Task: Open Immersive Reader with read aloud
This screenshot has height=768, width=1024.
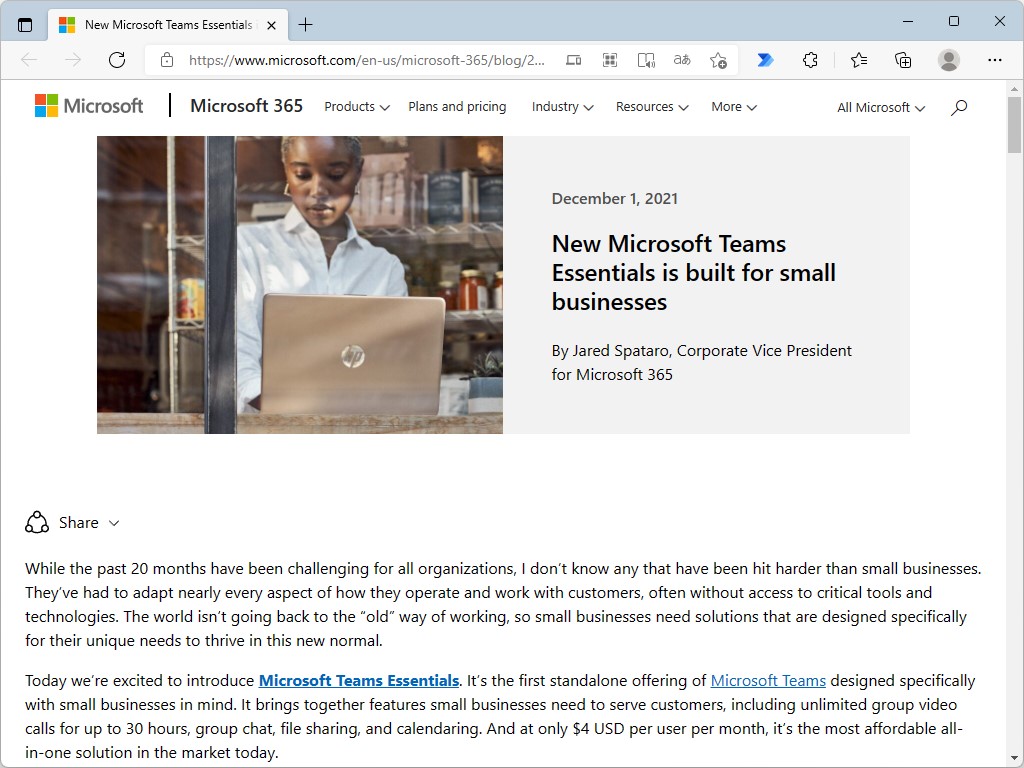Action: point(646,60)
